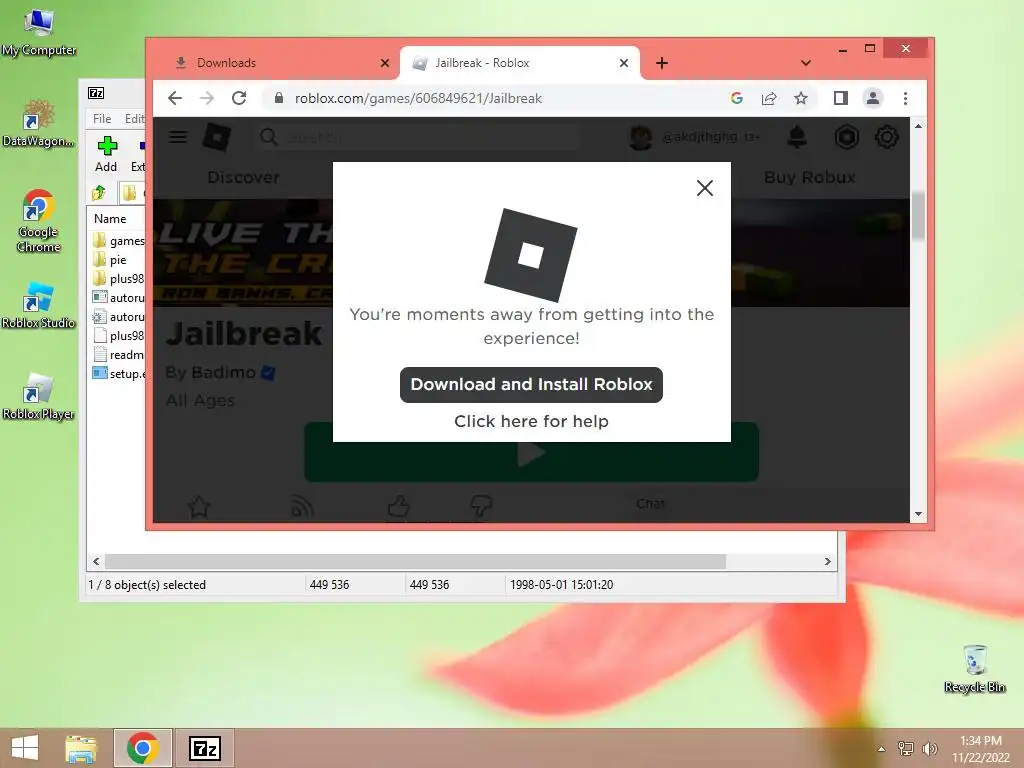Image resolution: width=1024 pixels, height=768 pixels.
Task: Open Recycle Bin on desktop
Action: [974, 669]
